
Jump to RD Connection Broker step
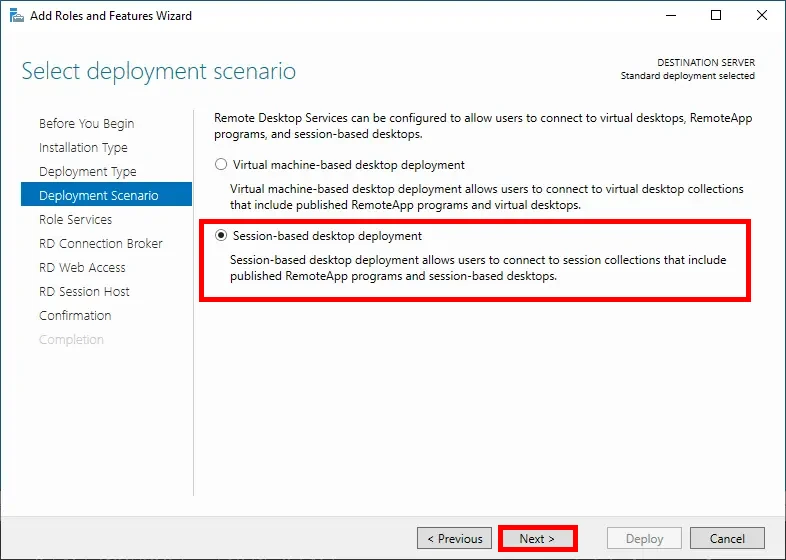click(x=100, y=244)
